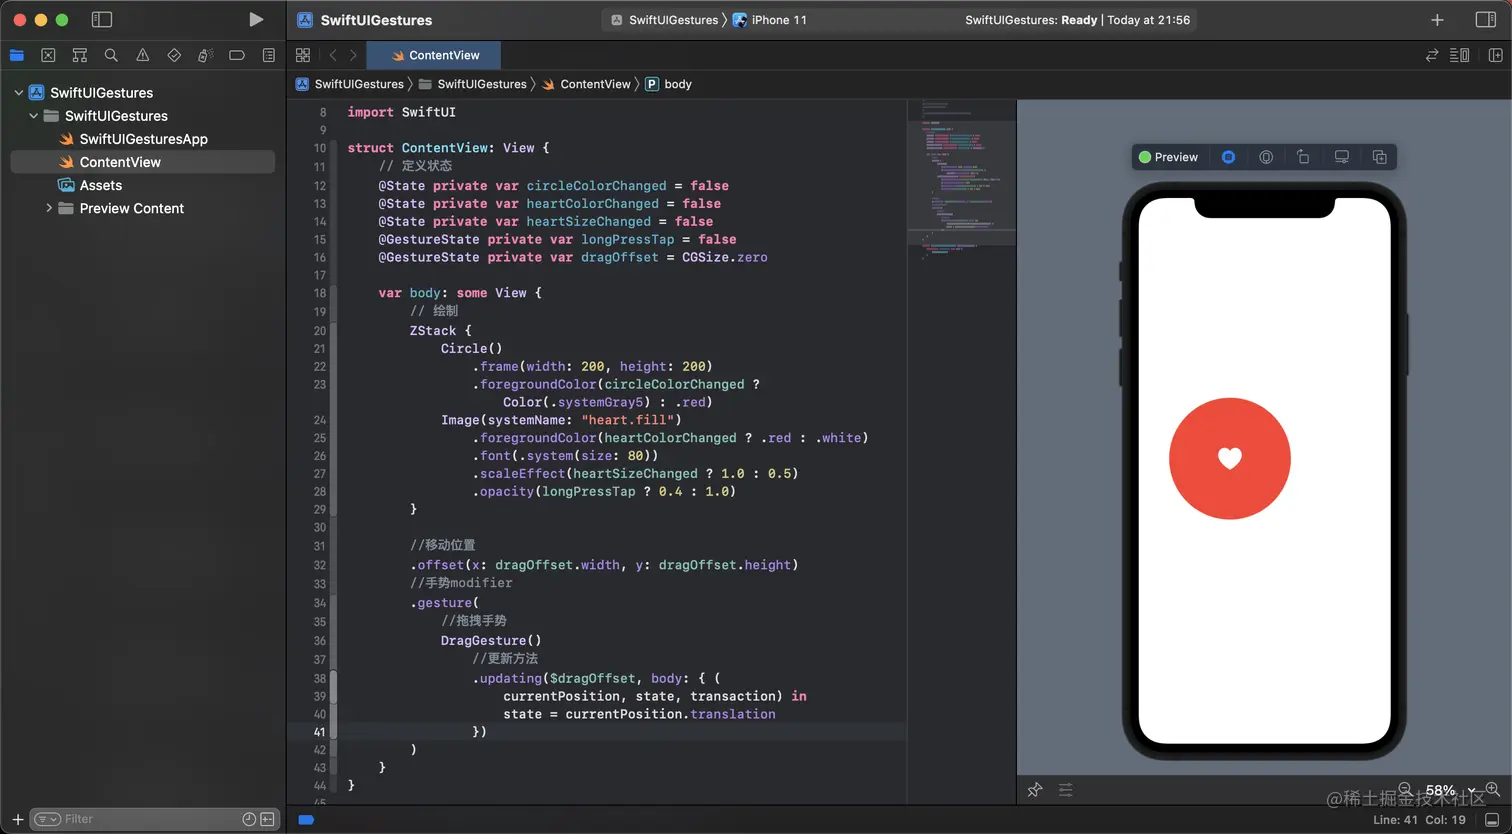Toggle the right inspector panel
1512x834 pixels.
(x=1485, y=20)
